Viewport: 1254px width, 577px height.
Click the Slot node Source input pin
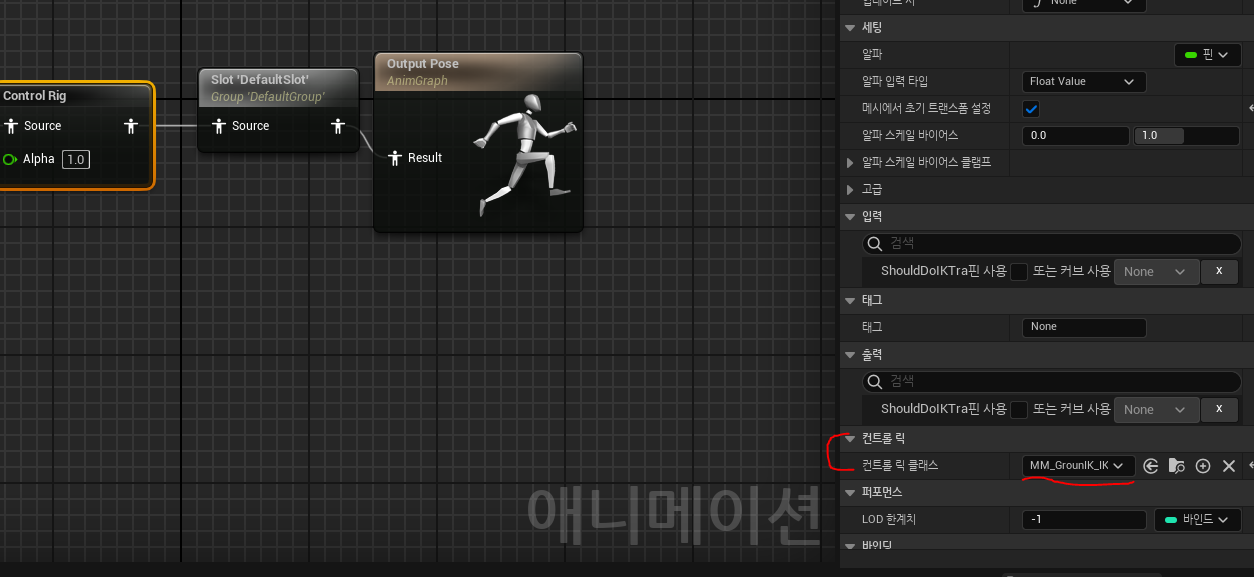pos(219,126)
